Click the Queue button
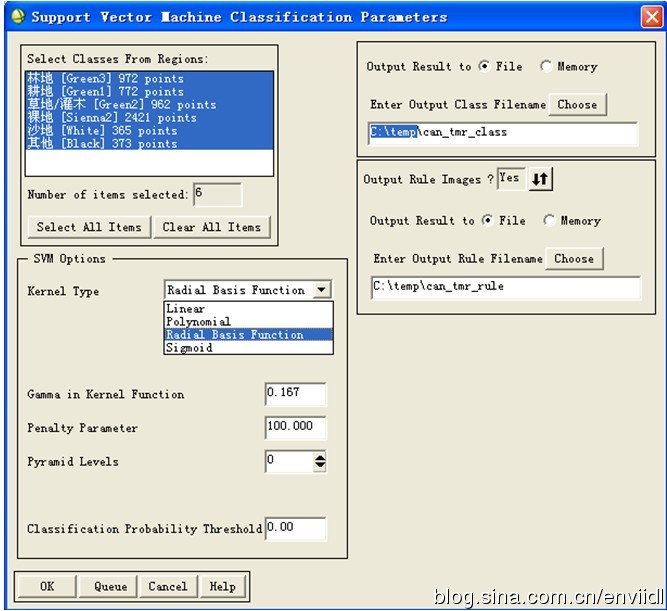The image size is (667, 611). (x=110, y=586)
